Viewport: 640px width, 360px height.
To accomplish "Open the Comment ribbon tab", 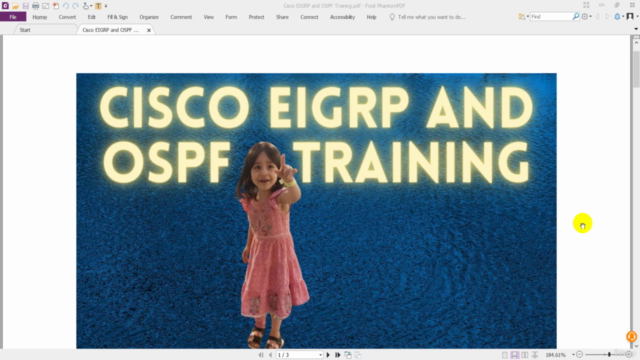I will pyautogui.click(x=181, y=17).
